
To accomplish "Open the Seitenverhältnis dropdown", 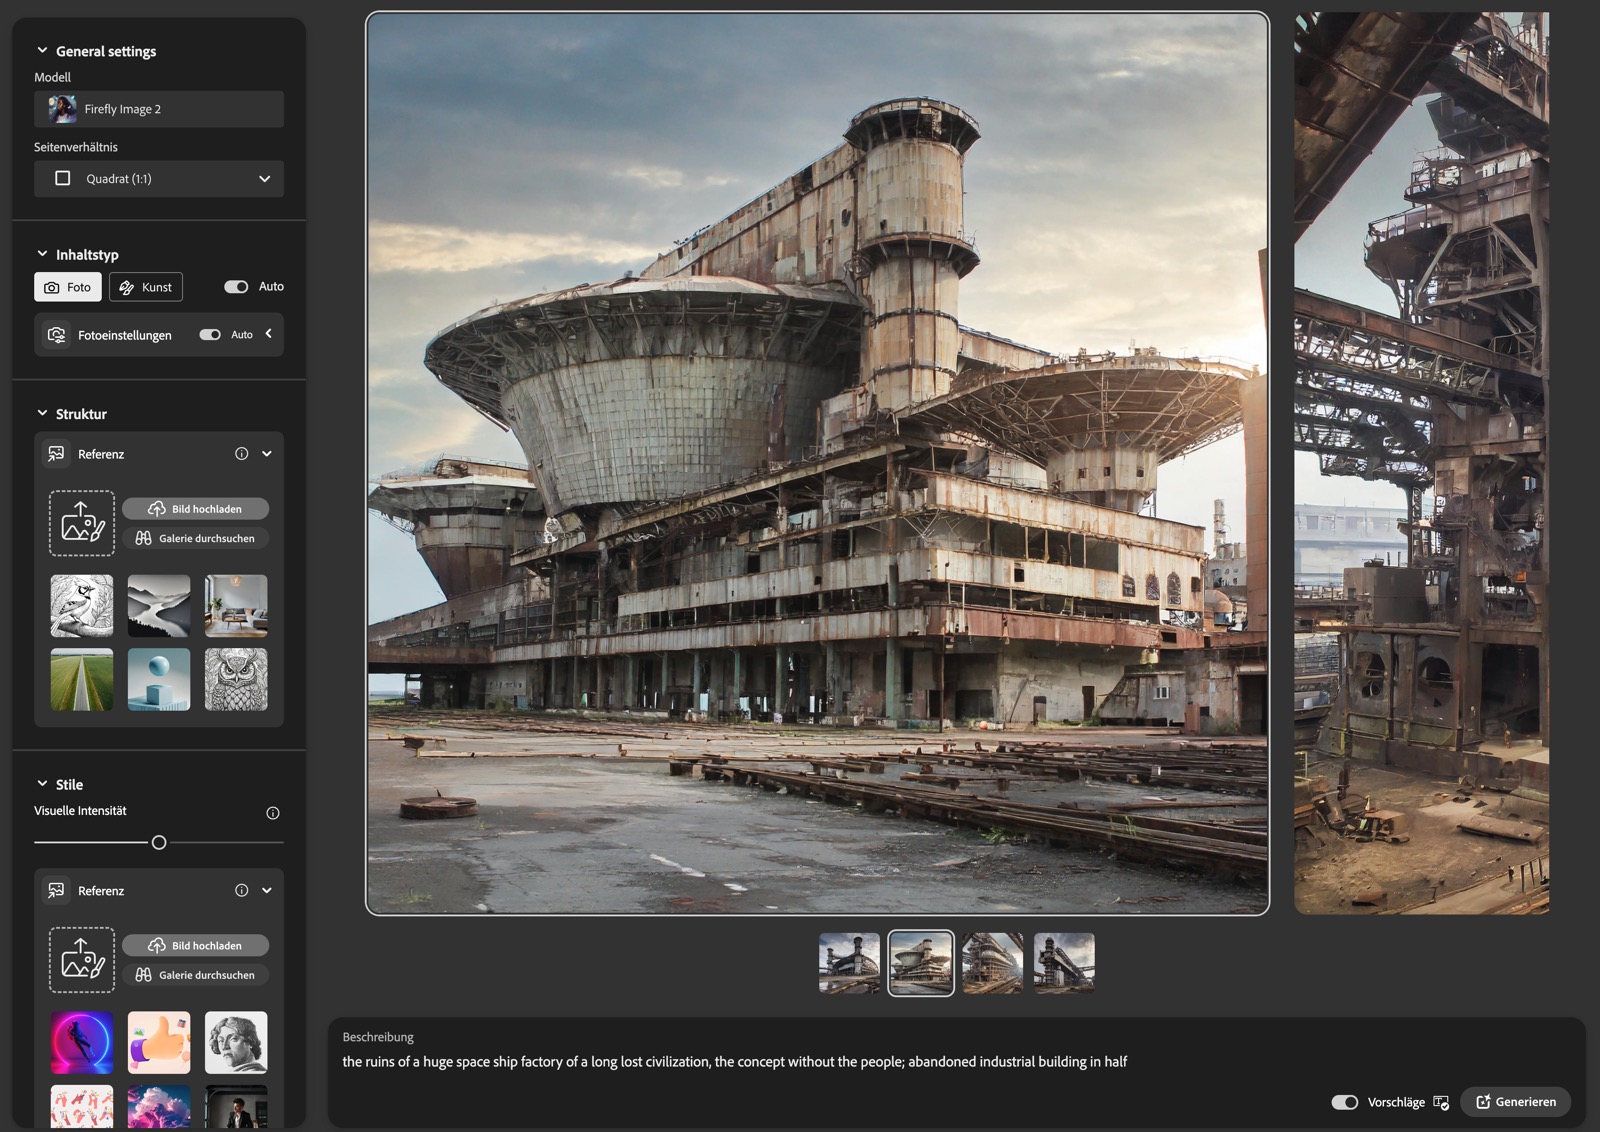I will (x=159, y=179).
